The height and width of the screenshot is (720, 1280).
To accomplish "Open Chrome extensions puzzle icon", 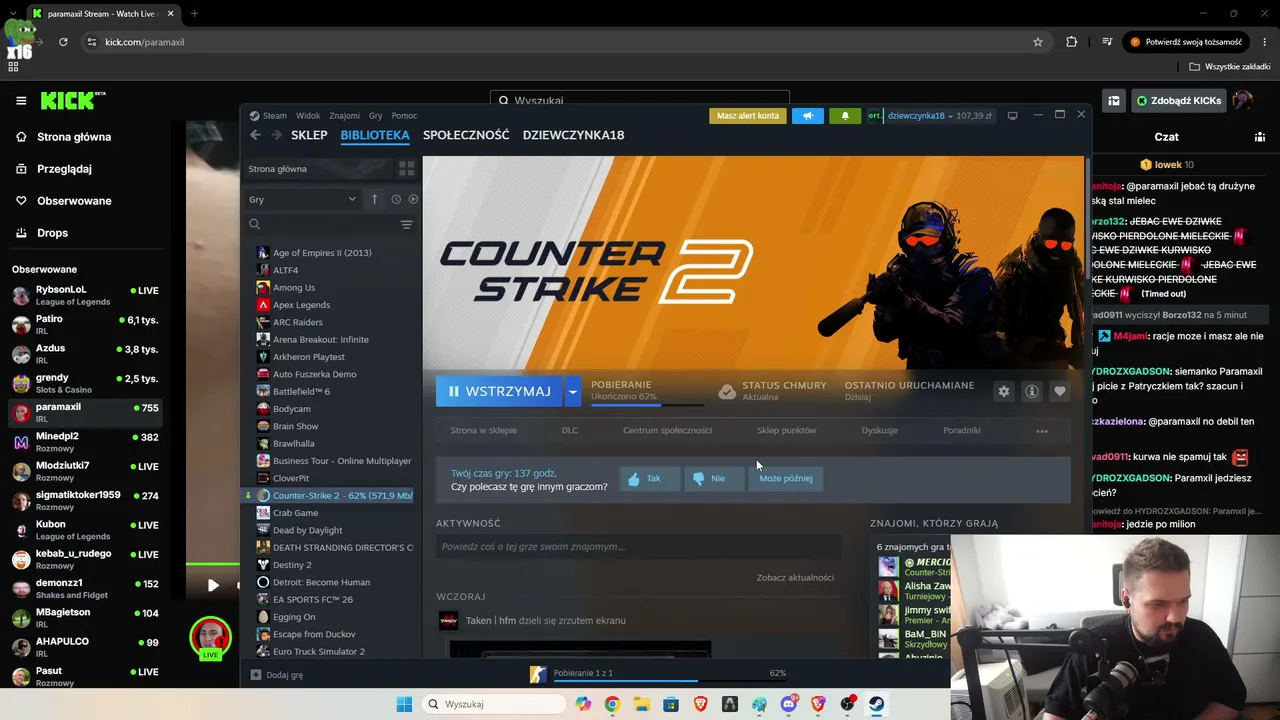I will pyautogui.click(x=1072, y=42).
